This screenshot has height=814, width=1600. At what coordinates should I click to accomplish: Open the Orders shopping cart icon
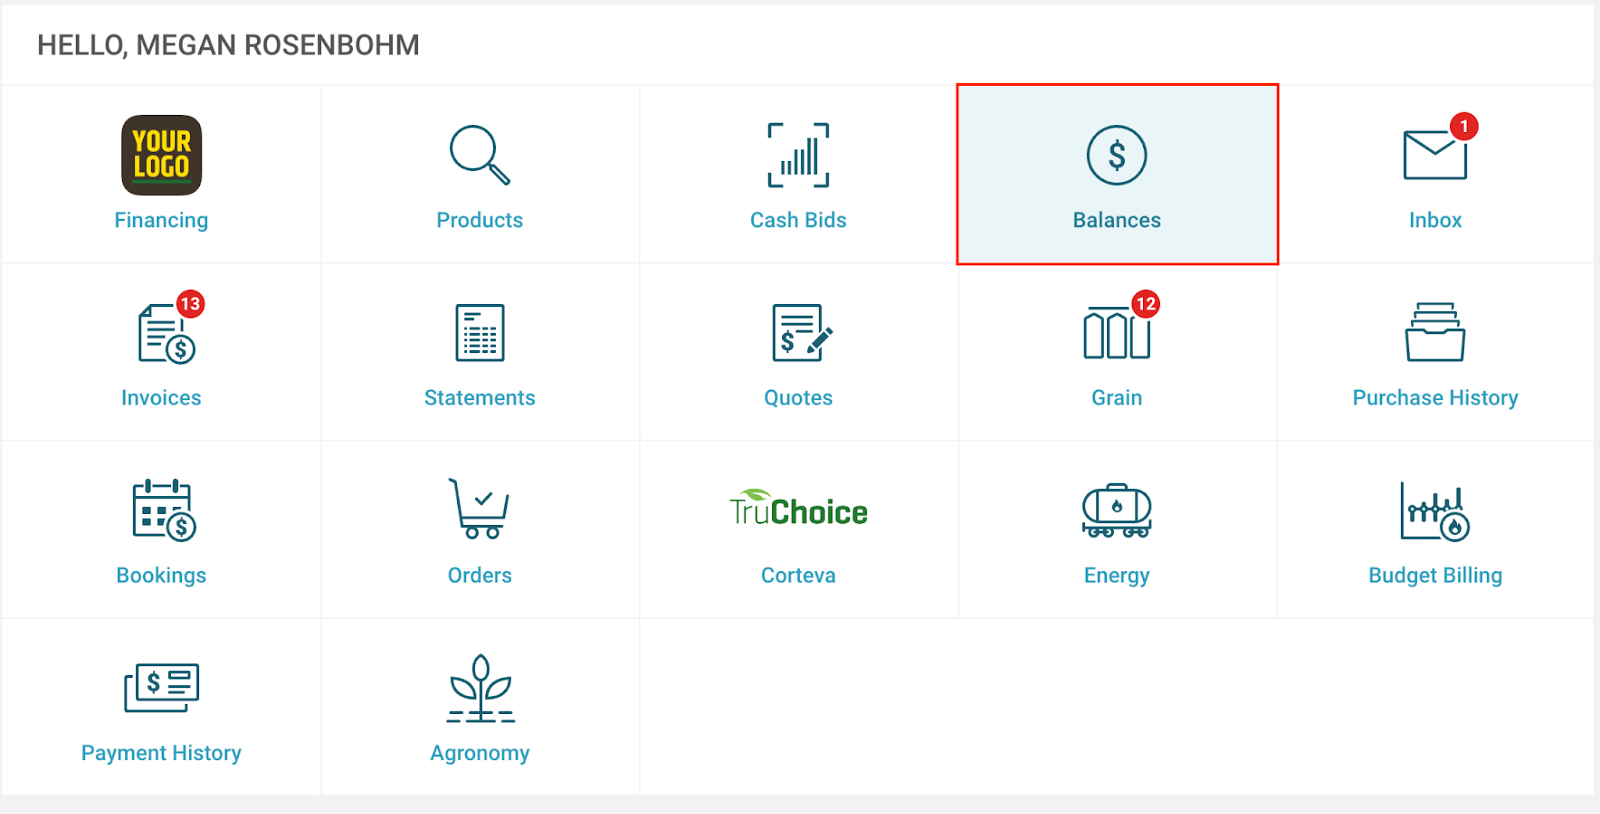(479, 509)
